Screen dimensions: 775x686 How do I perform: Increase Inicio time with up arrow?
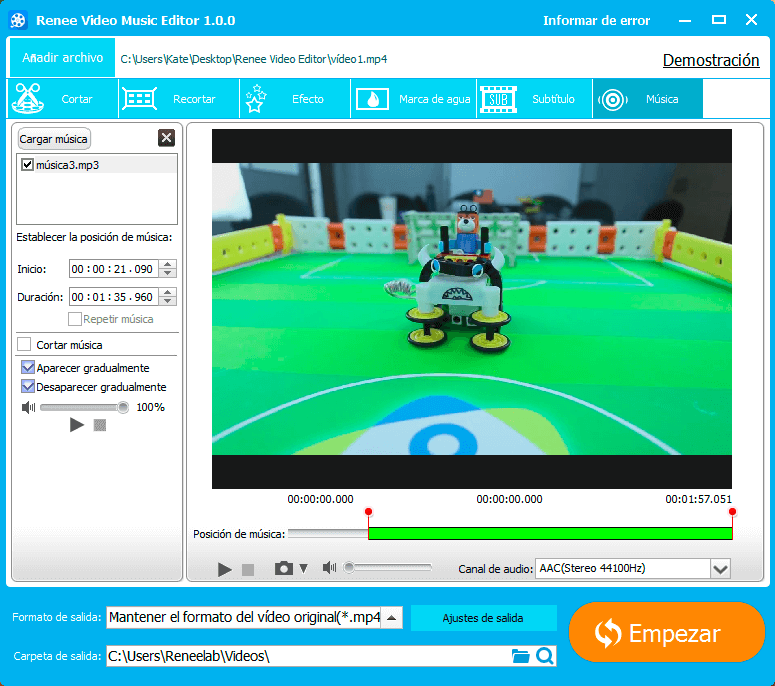pos(168,264)
